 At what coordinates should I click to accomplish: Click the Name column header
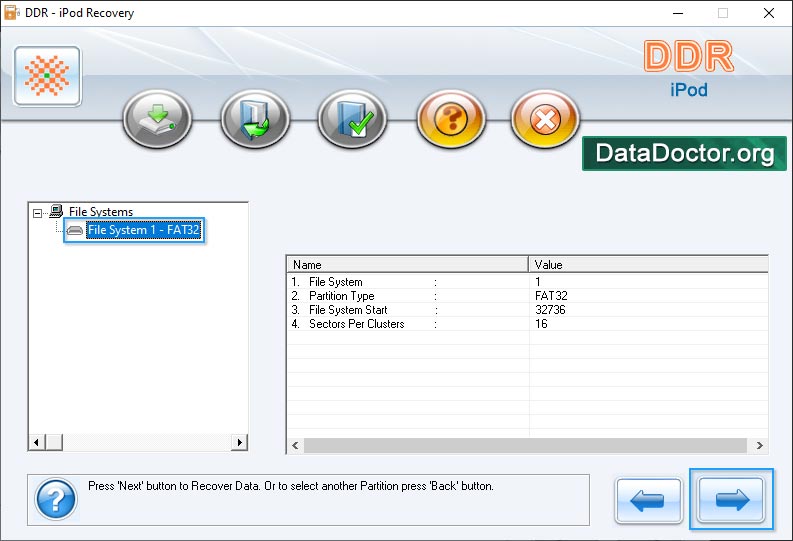point(408,264)
